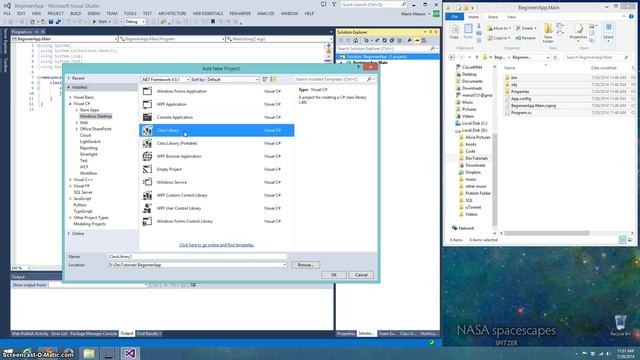Click the File Explorer horizontal scrollbar
The width and height of the screenshot is (640, 360).
click(547, 233)
